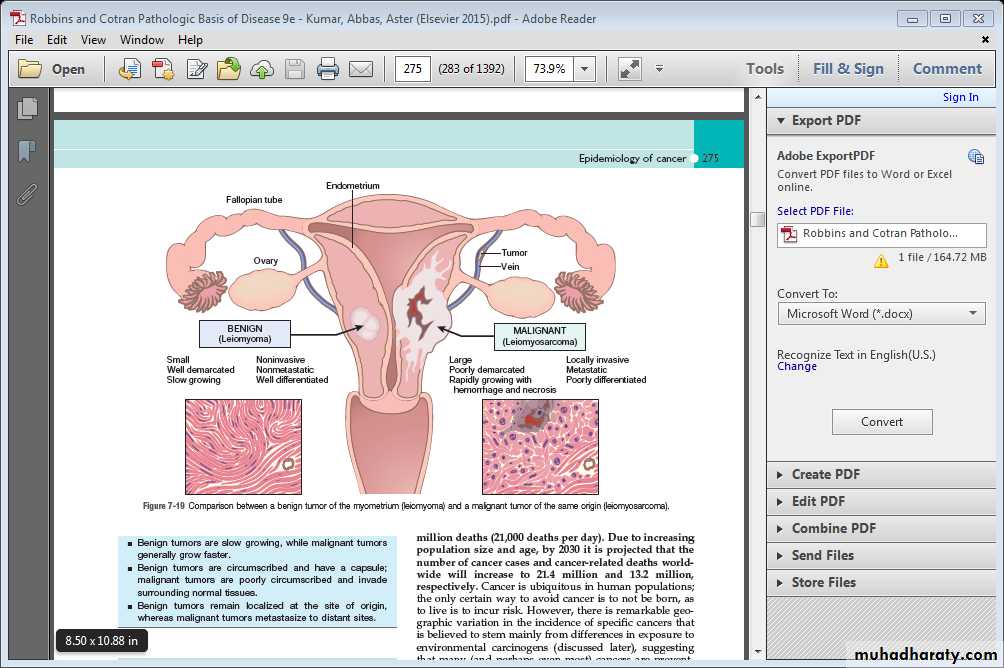The width and height of the screenshot is (1004, 668).
Task: Click the page number input field
Action: click(412, 69)
